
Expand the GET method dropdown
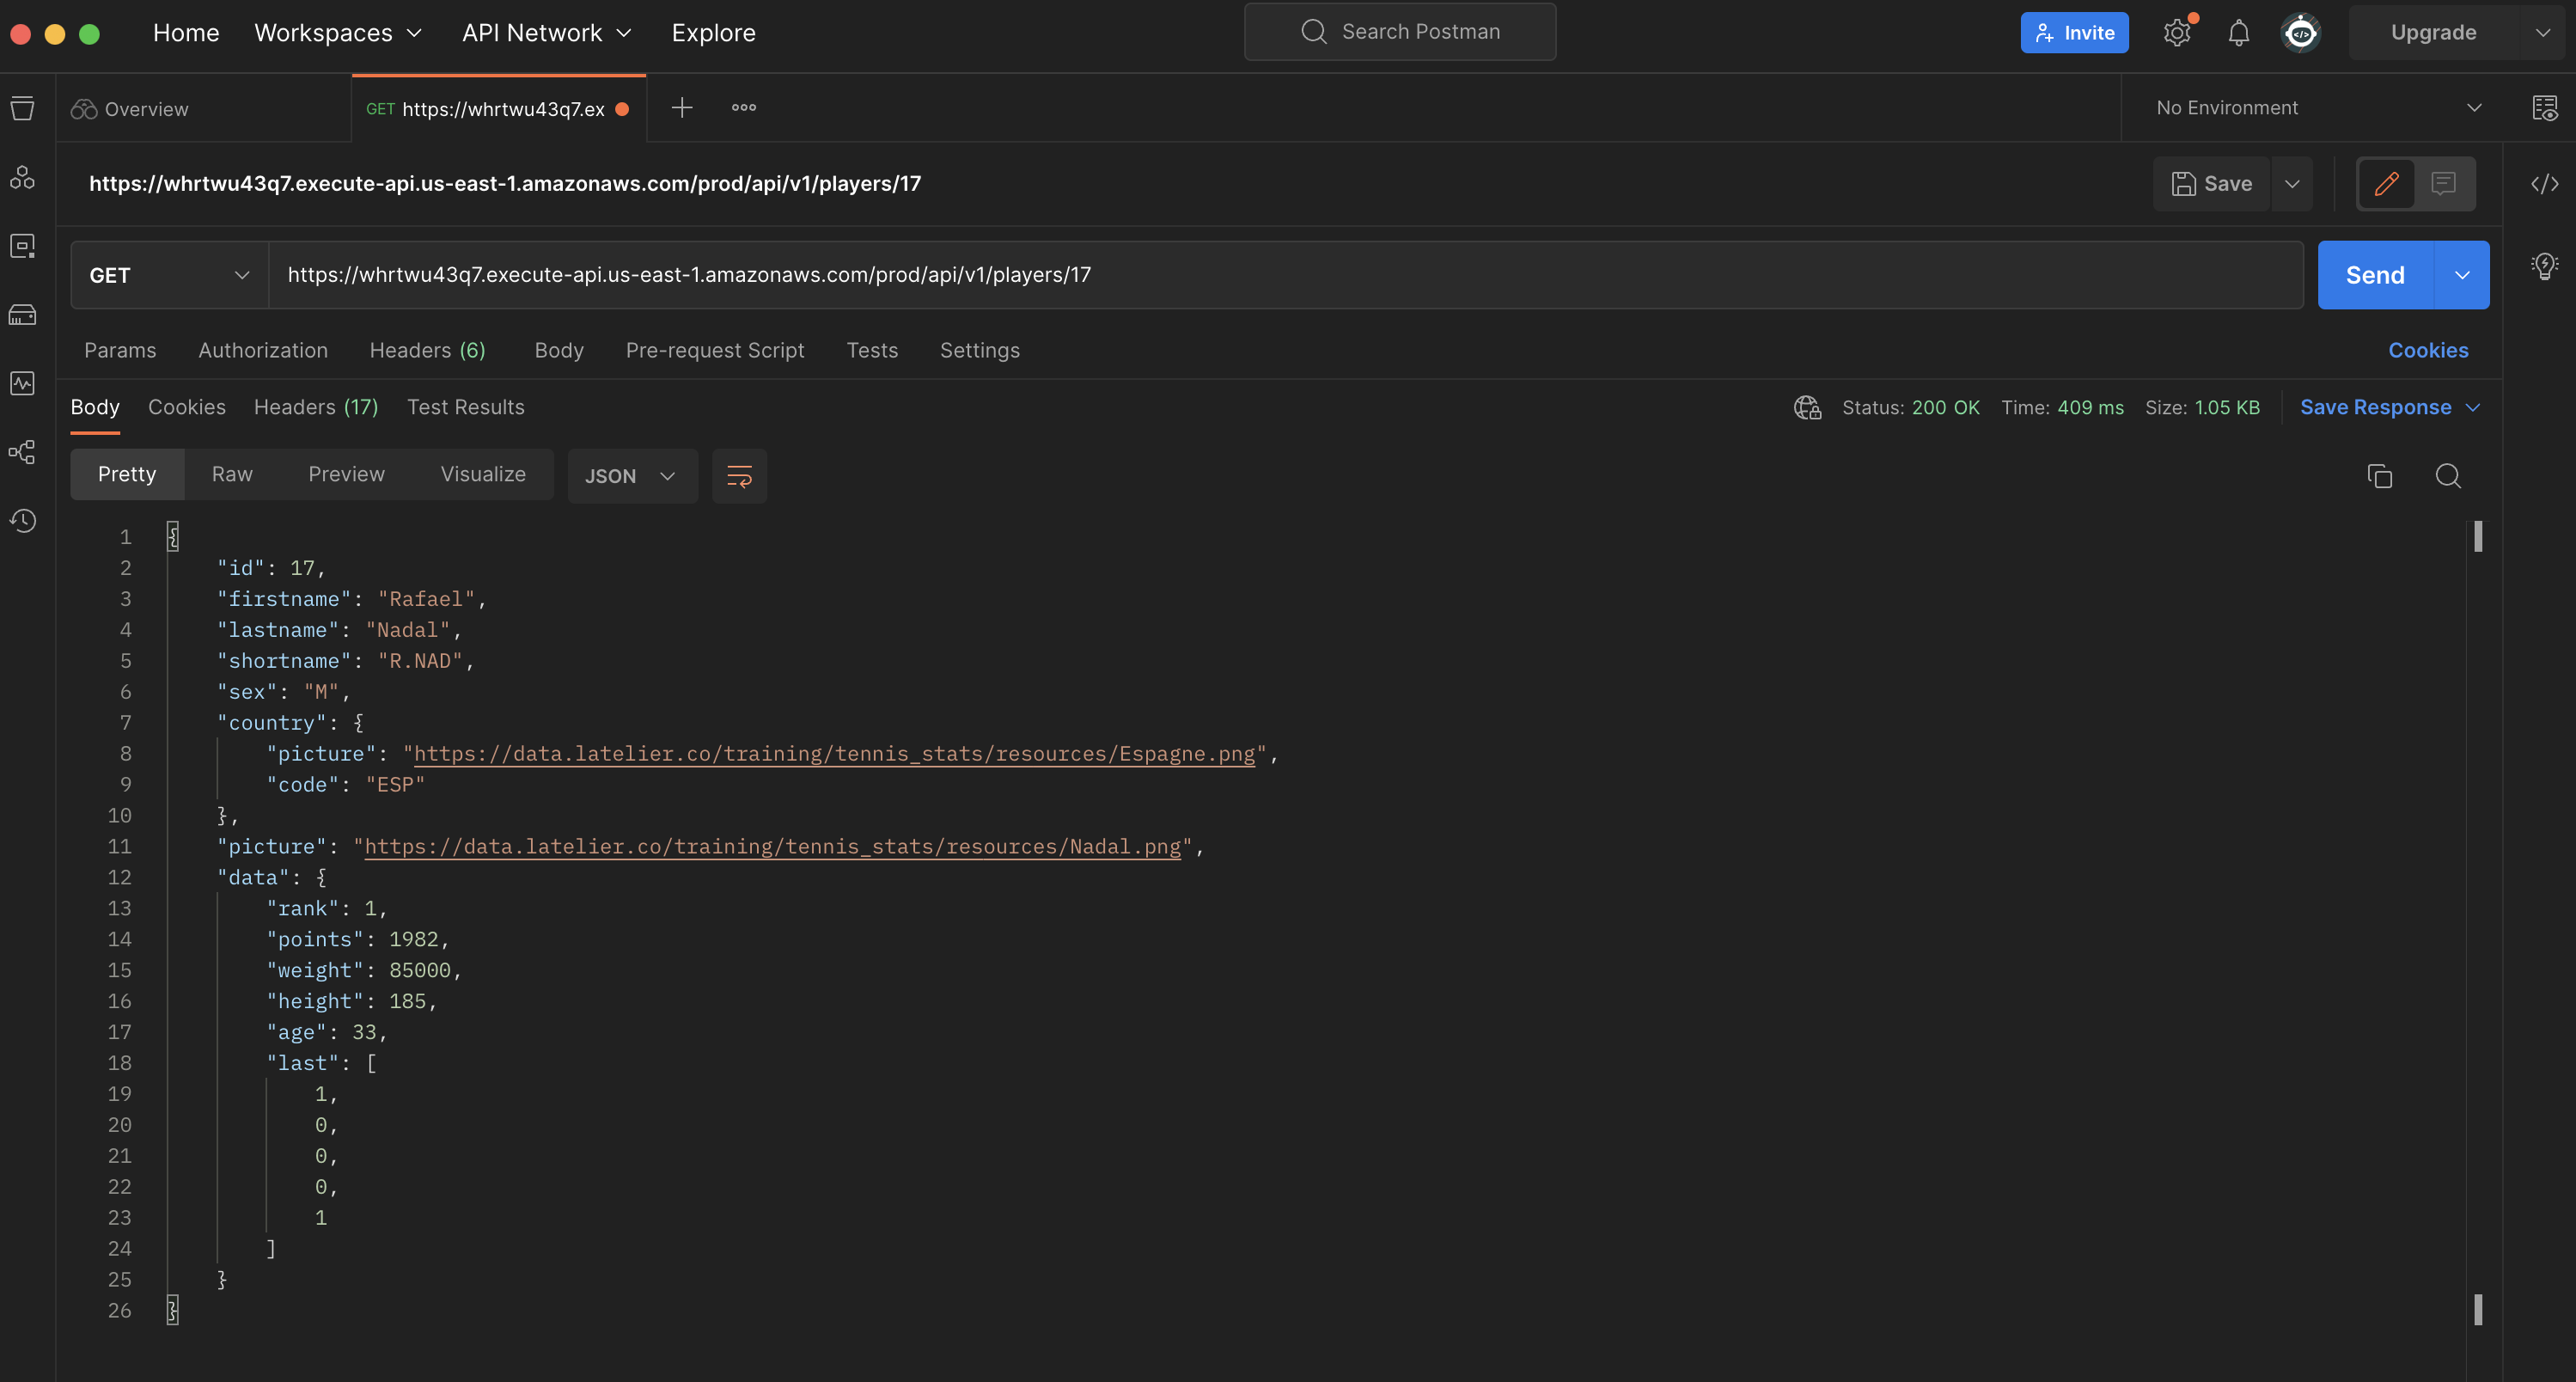[x=169, y=275]
